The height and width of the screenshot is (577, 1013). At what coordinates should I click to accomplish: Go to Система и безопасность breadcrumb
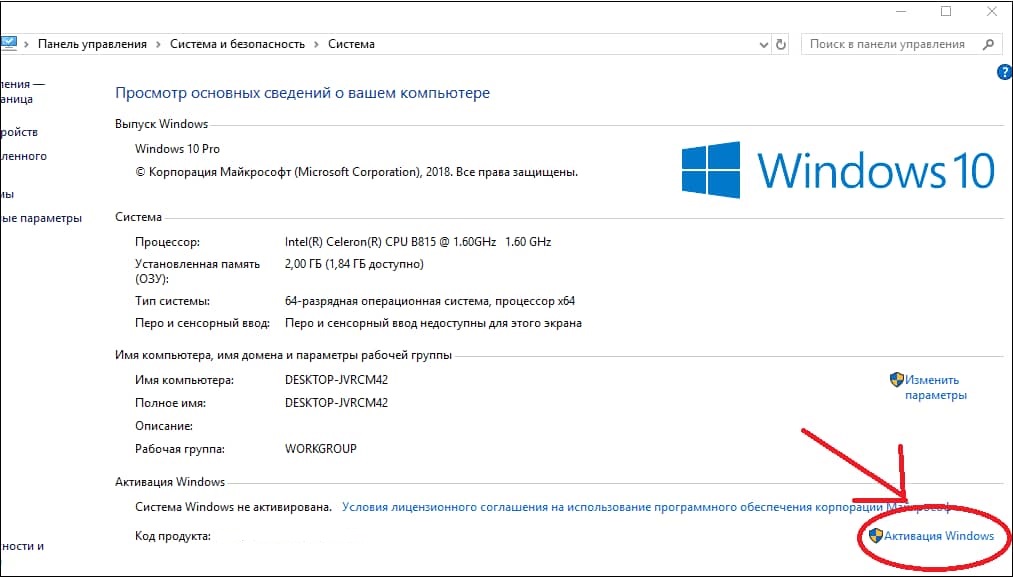coord(237,44)
